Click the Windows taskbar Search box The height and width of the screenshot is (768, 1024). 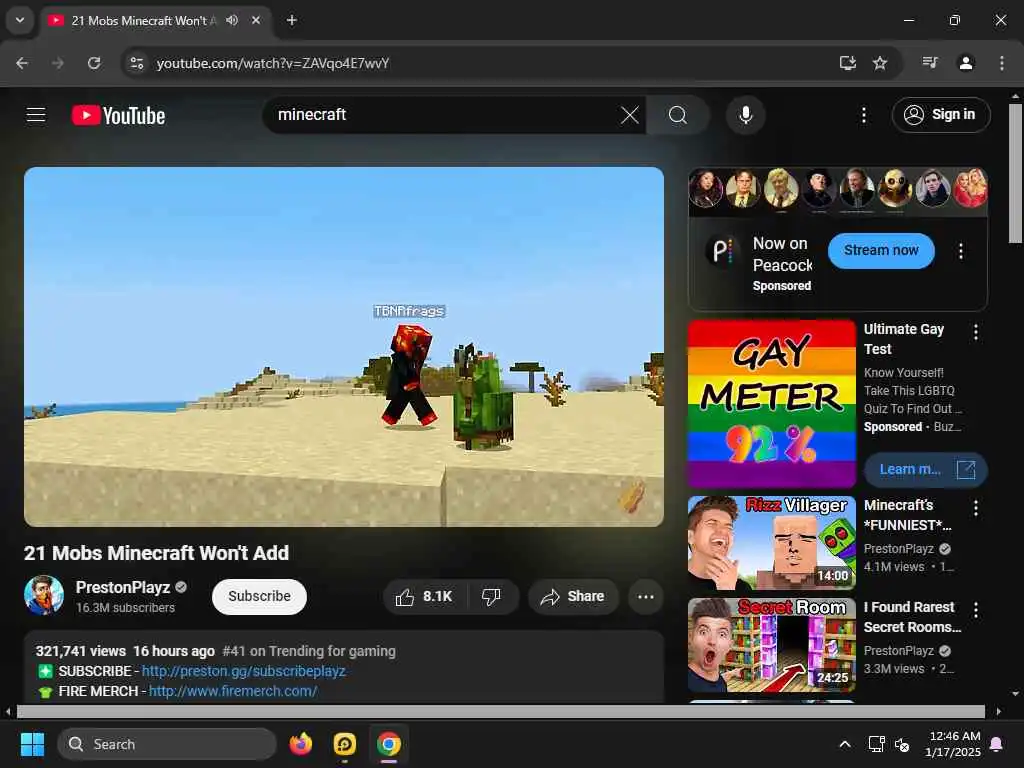pos(167,744)
